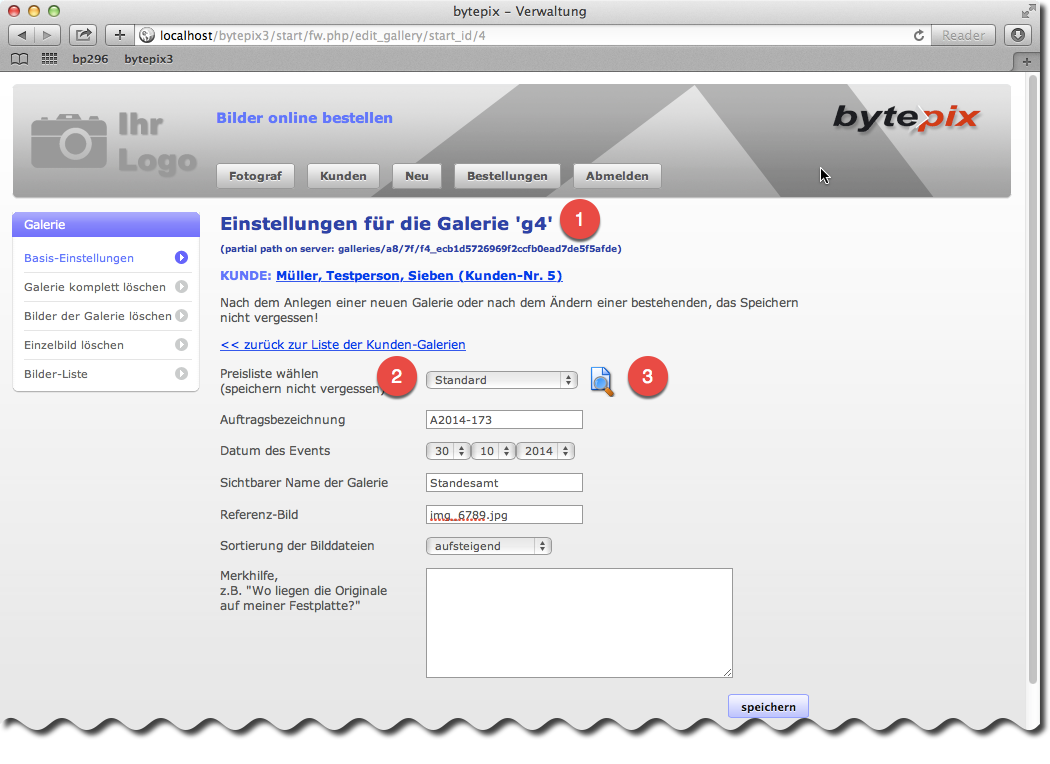Open the event day dropdown showing 30
The image size is (1050, 764).
(447, 451)
